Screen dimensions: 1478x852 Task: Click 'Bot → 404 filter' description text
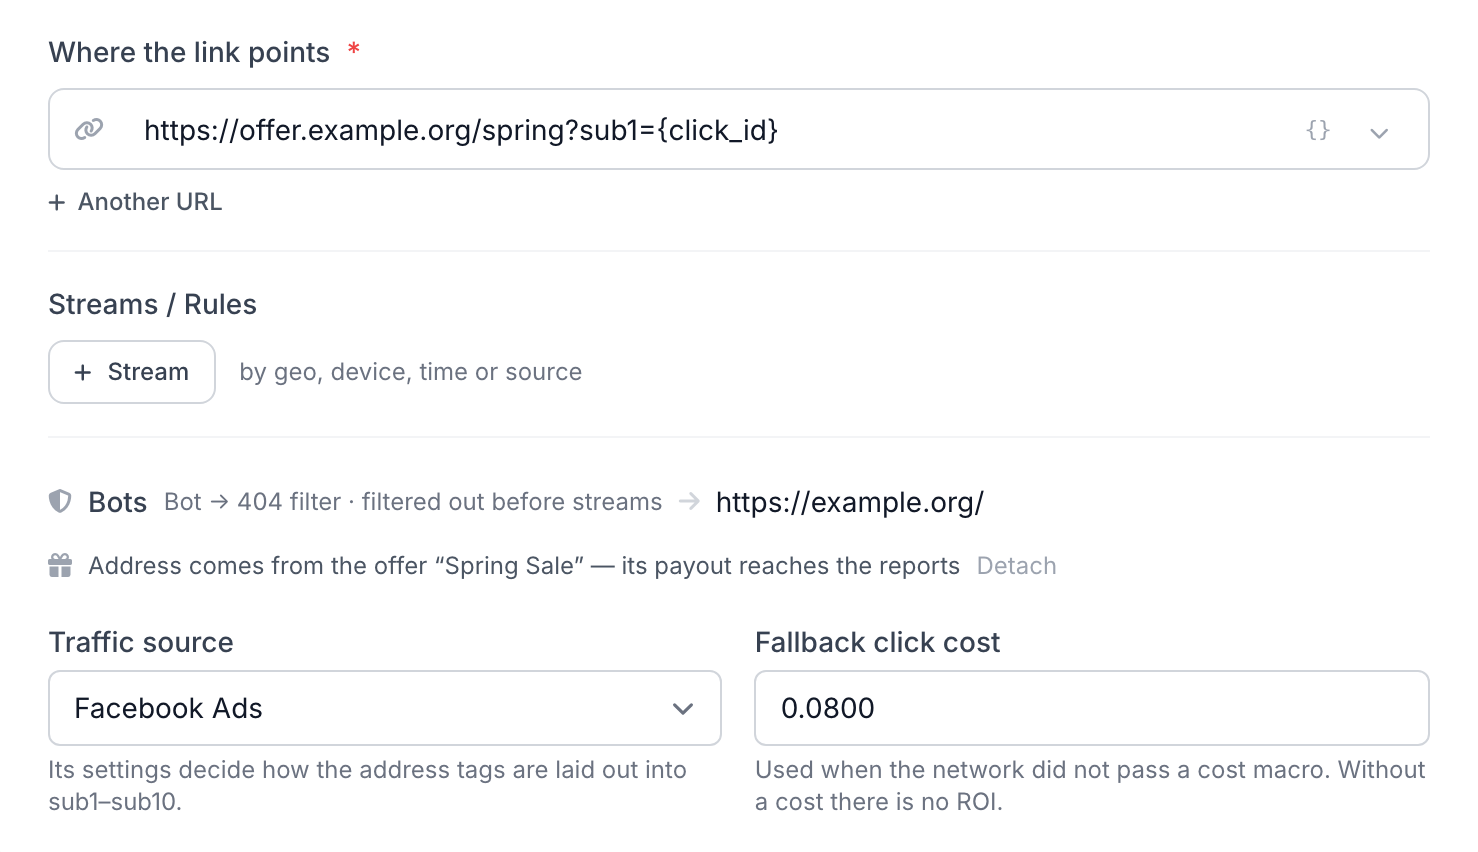pos(413,502)
